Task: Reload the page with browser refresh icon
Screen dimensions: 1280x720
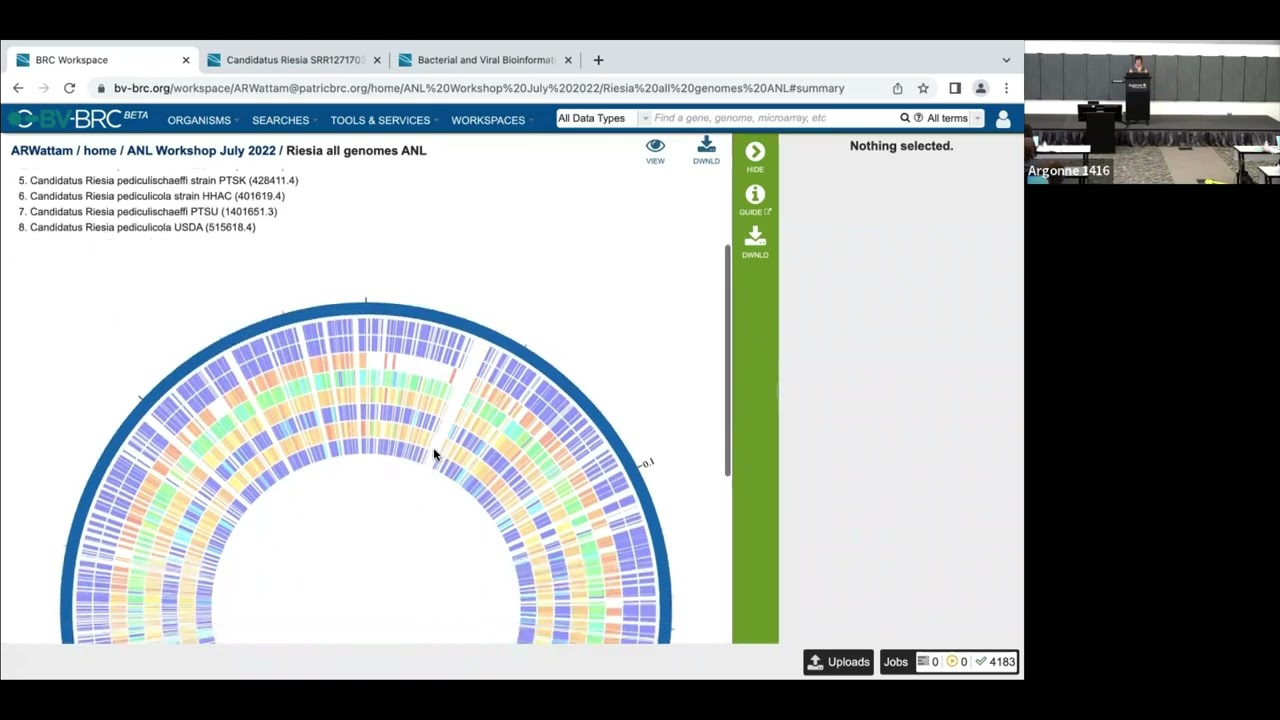Action: 69,88
